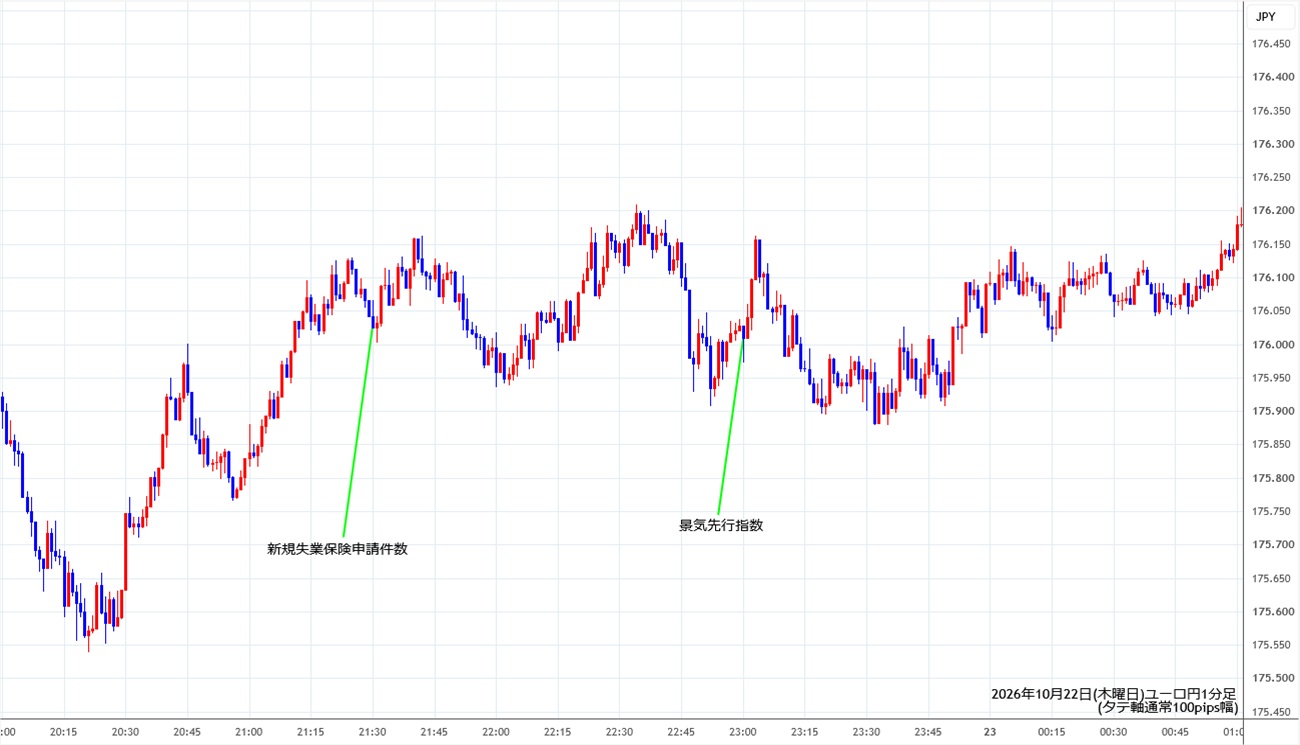Select the 新規失業保険申請件数 annotation label
The image size is (1300, 745).
(x=337, y=549)
